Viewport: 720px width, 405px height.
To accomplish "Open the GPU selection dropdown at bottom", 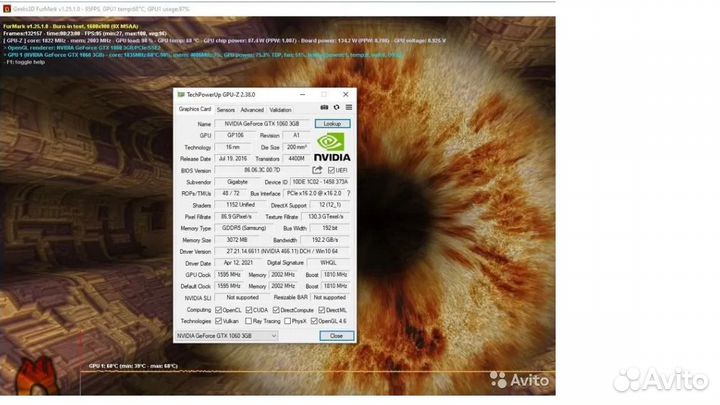I will click(x=227, y=336).
